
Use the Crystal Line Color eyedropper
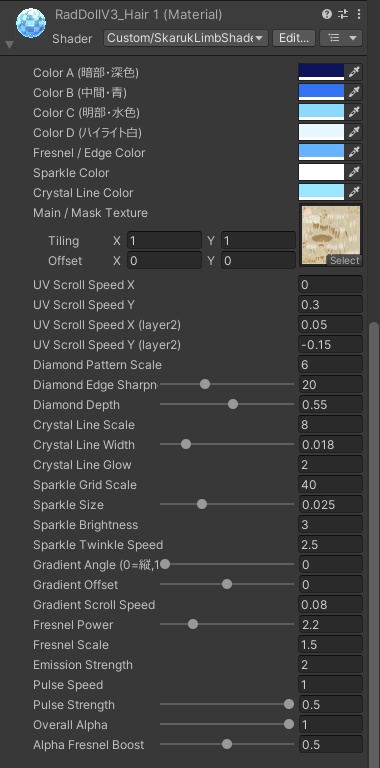point(354,192)
